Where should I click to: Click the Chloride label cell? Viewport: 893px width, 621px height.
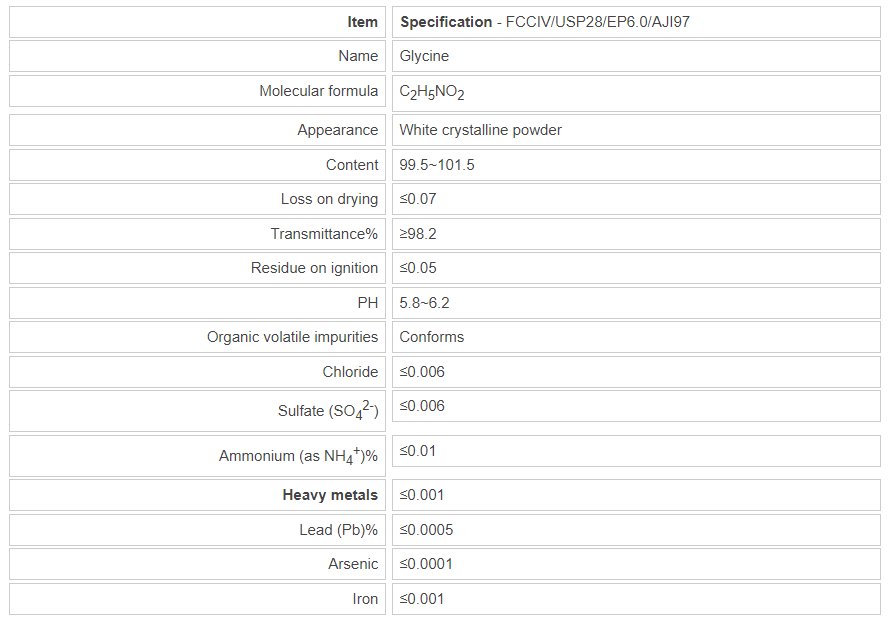pos(350,372)
